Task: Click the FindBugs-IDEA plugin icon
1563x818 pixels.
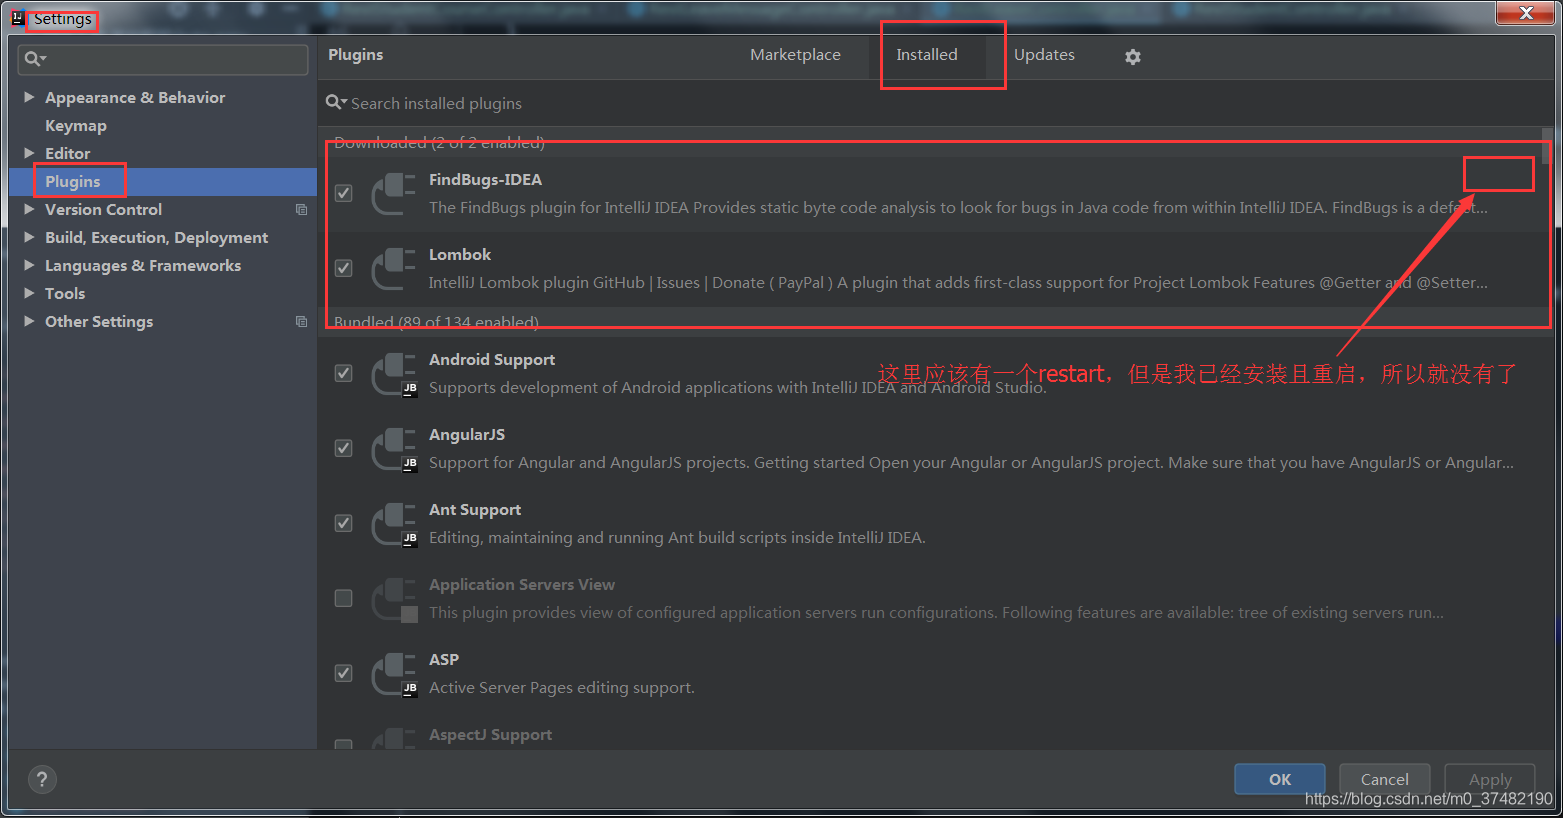Action: pos(394,194)
